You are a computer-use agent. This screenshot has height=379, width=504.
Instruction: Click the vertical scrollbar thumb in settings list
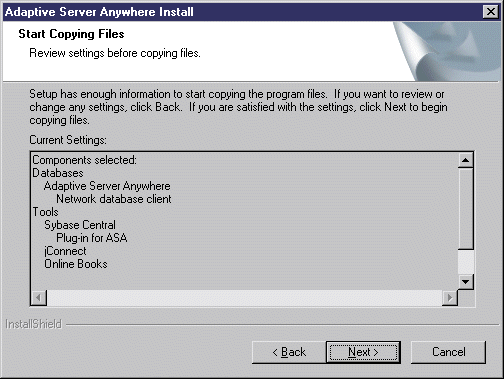(465, 208)
